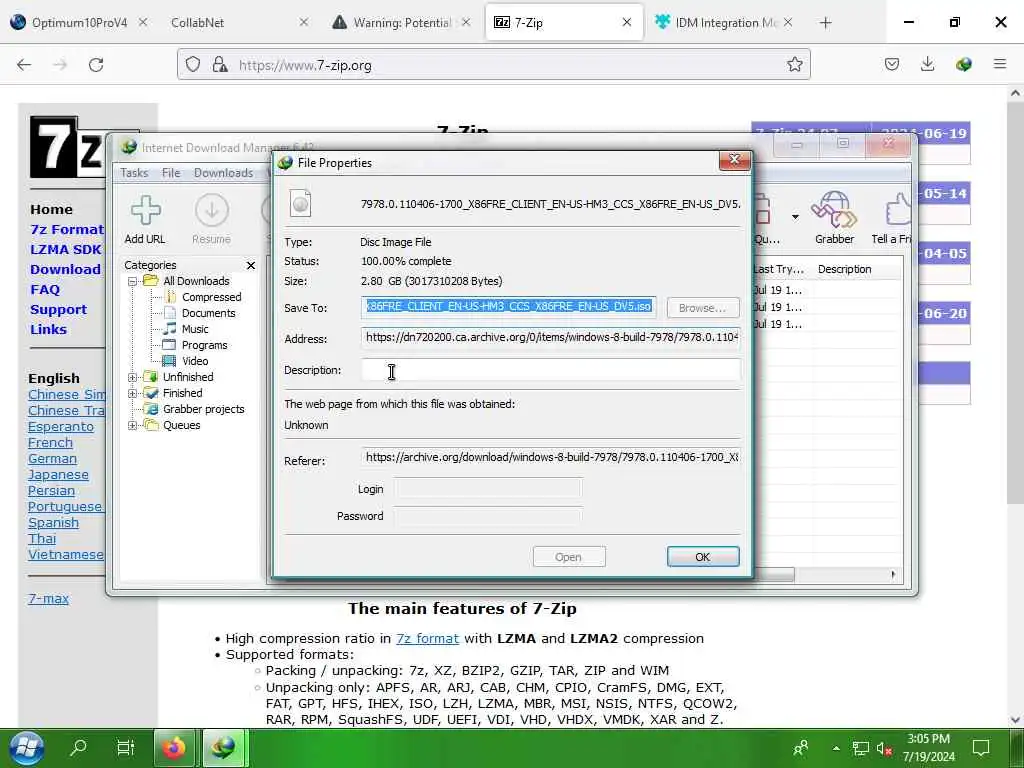Go to the 7-Zip Download page link

point(65,269)
